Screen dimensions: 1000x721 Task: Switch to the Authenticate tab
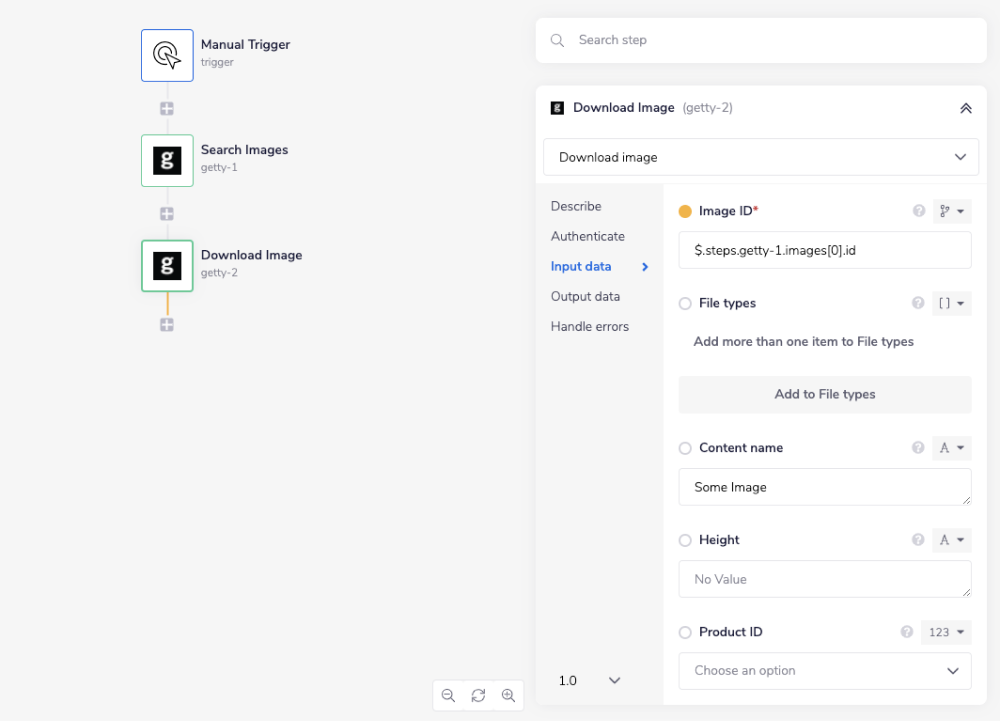pos(587,236)
